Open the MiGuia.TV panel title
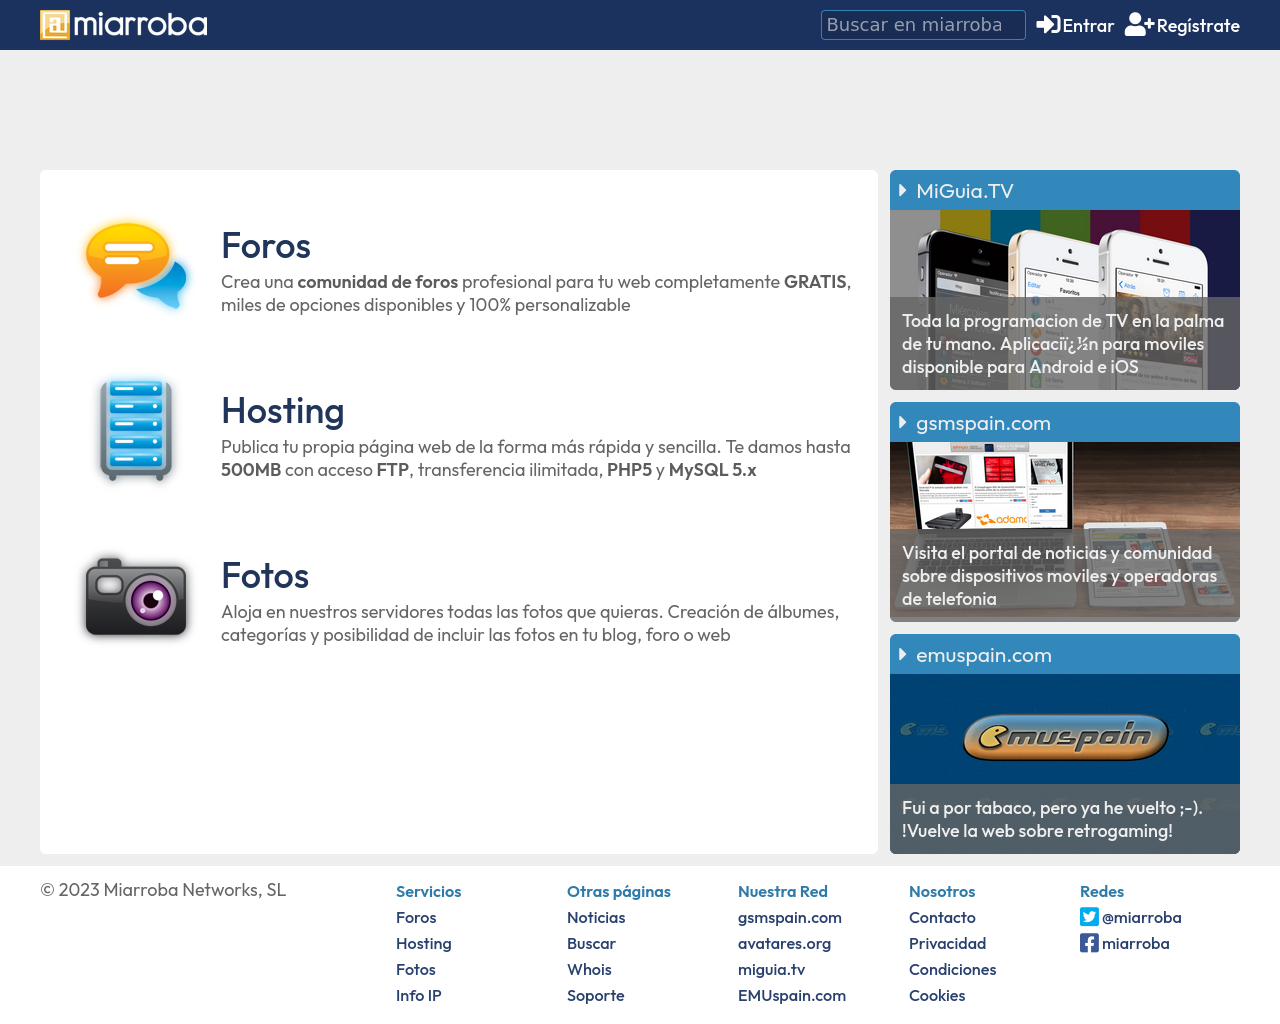This screenshot has height=1024, width=1280. point(965,191)
